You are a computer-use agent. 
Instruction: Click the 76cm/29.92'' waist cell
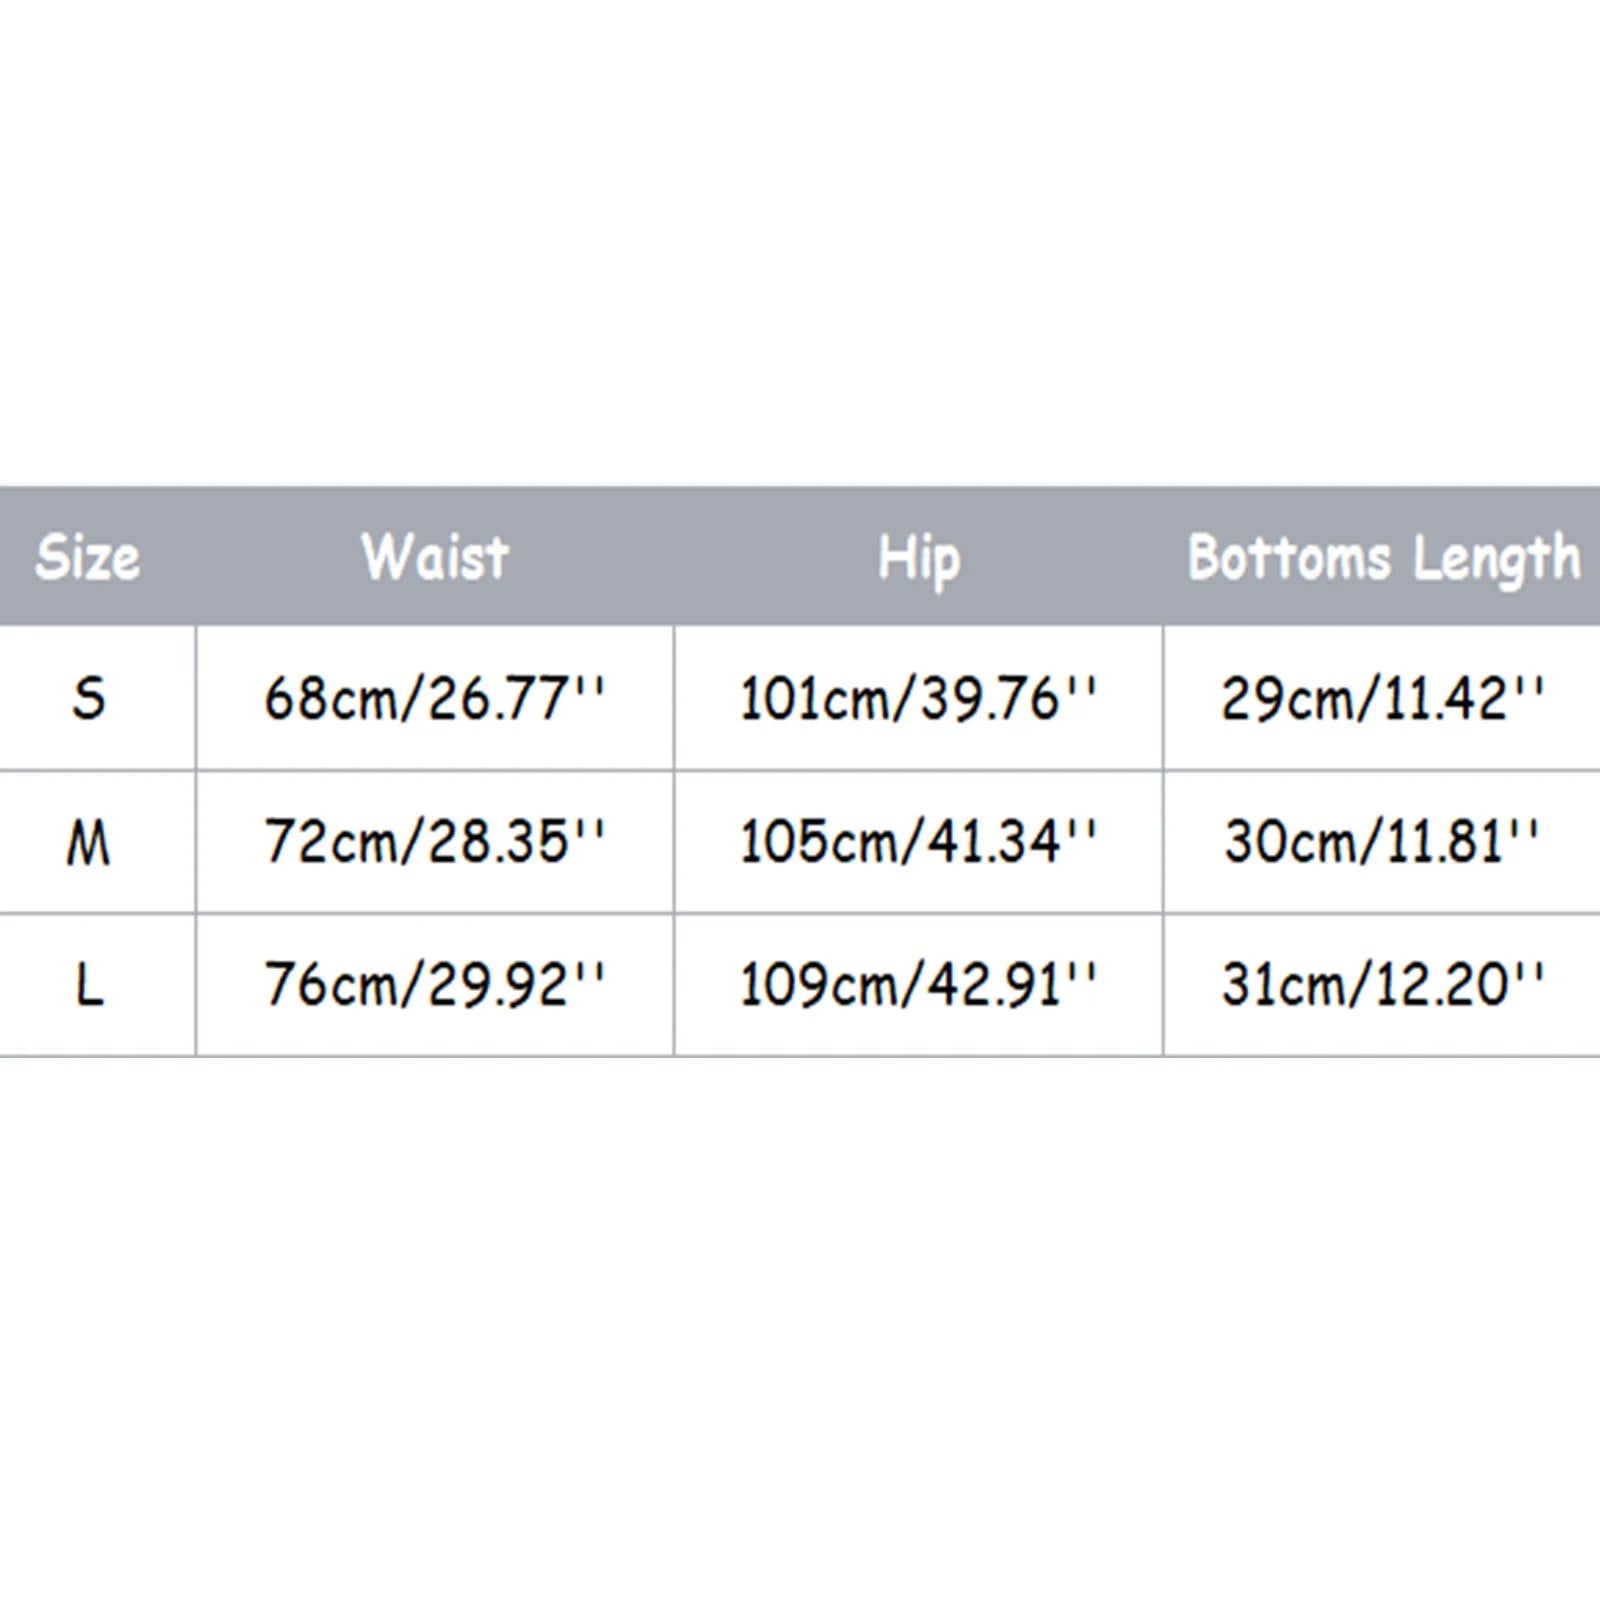point(435,985)
